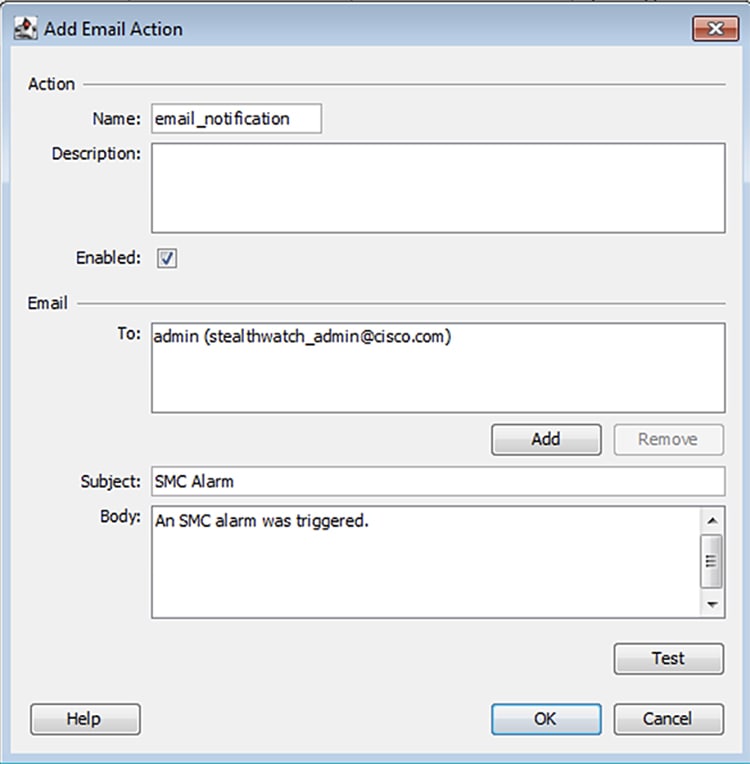Click the Add recipient button

546,439
